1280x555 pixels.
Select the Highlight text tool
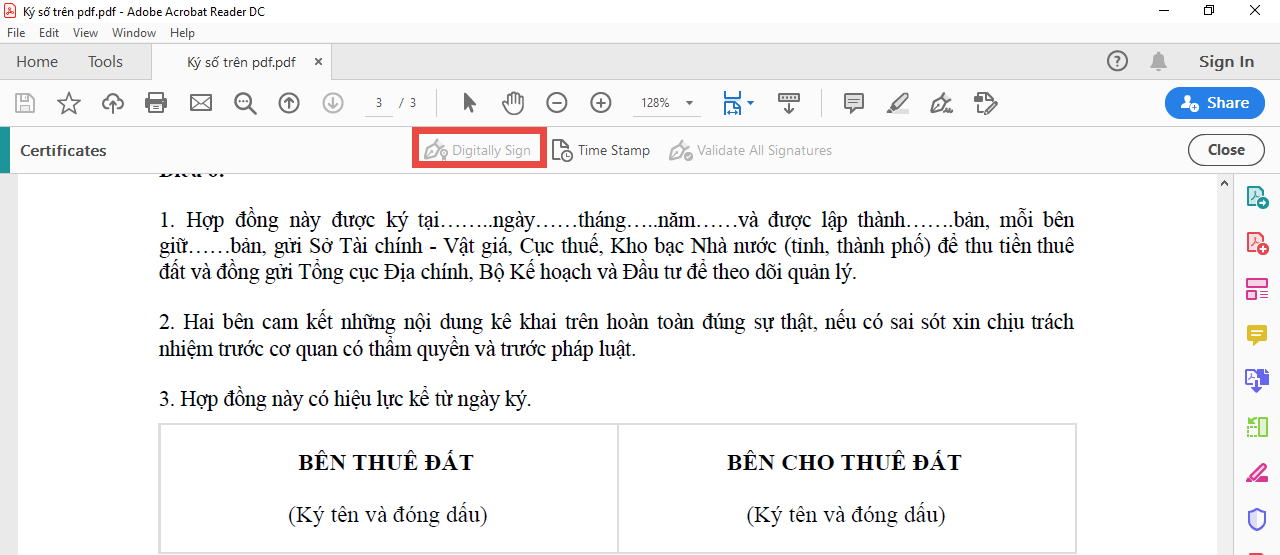point(897,103)
